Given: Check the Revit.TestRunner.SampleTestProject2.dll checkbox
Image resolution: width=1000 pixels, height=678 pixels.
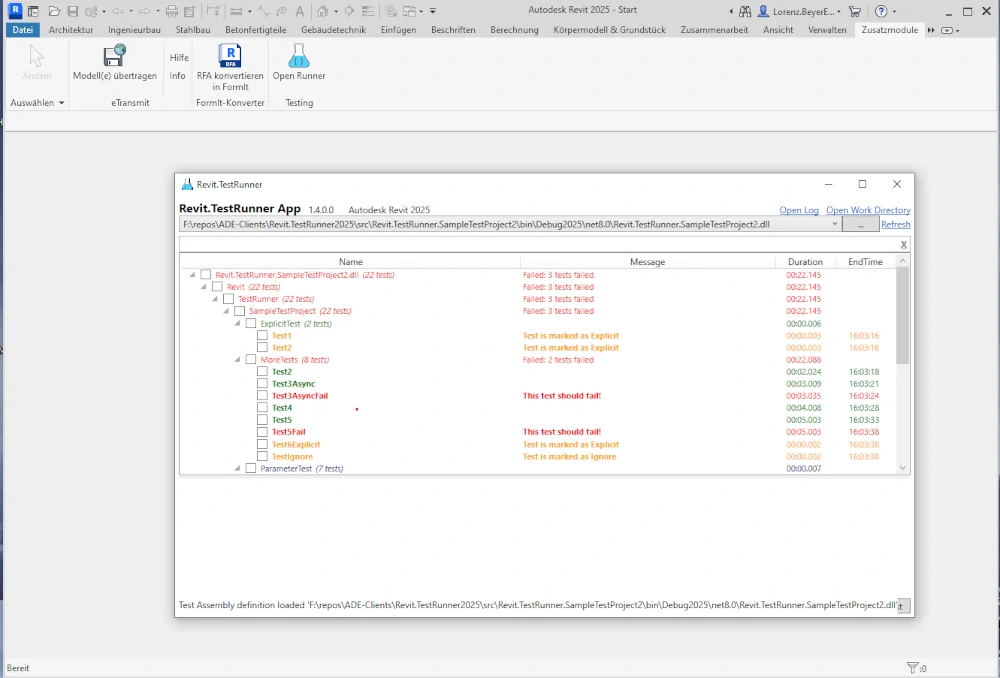Looking at the screenshot, I should coord(205,275).
